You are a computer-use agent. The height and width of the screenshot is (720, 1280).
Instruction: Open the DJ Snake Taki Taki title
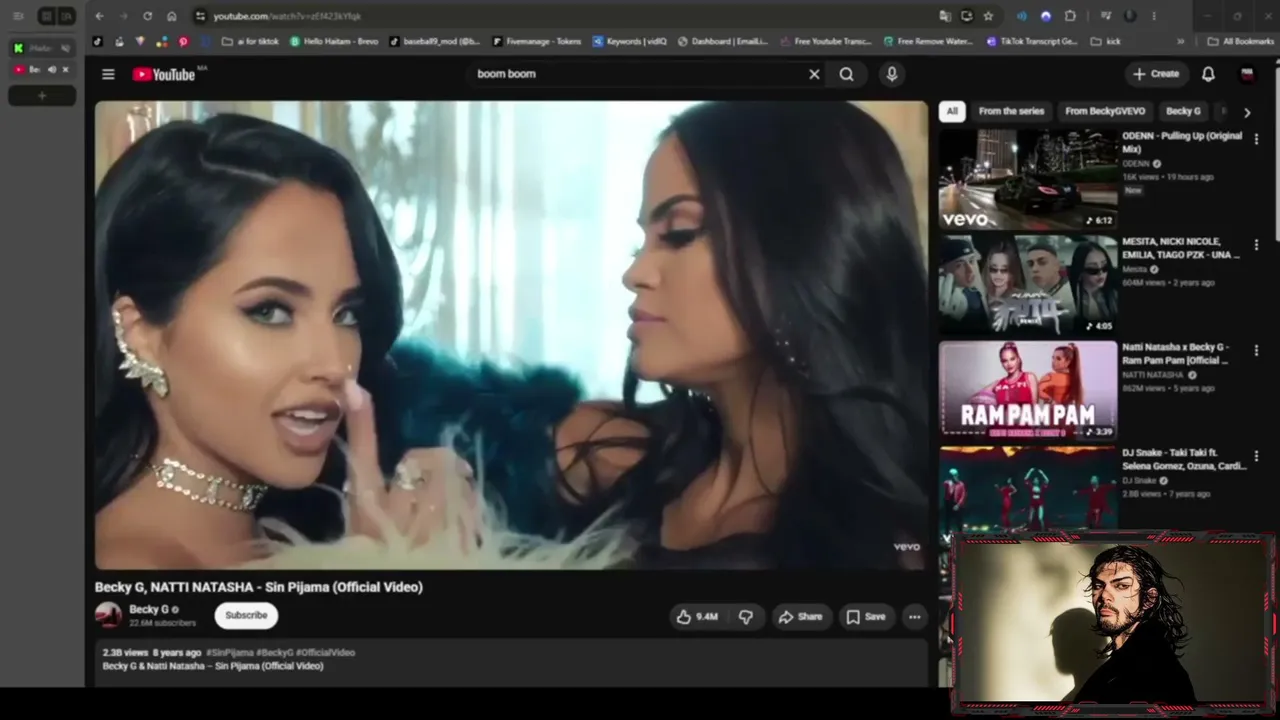1184,459
